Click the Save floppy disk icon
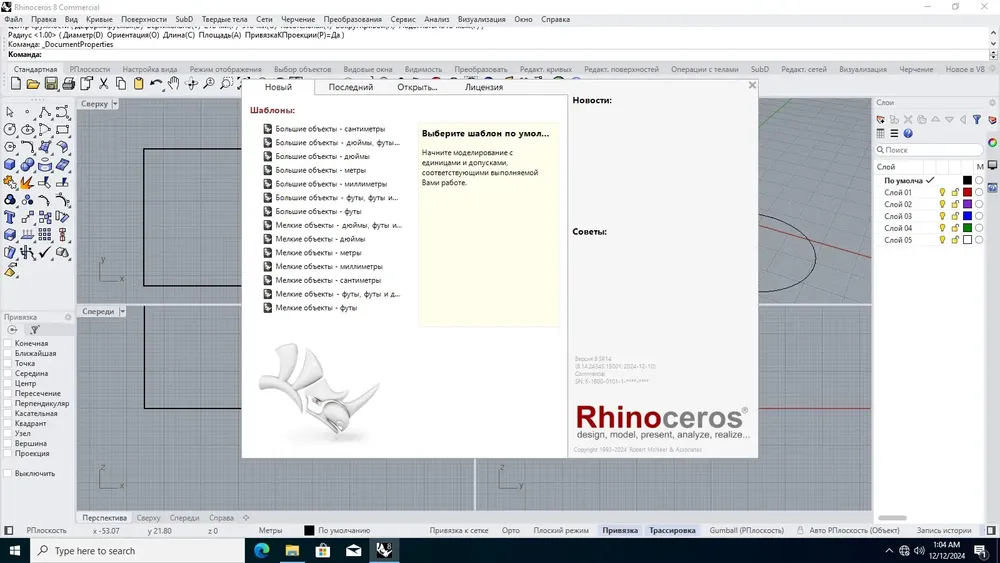The image size is (1000, 563). (51, 84)
